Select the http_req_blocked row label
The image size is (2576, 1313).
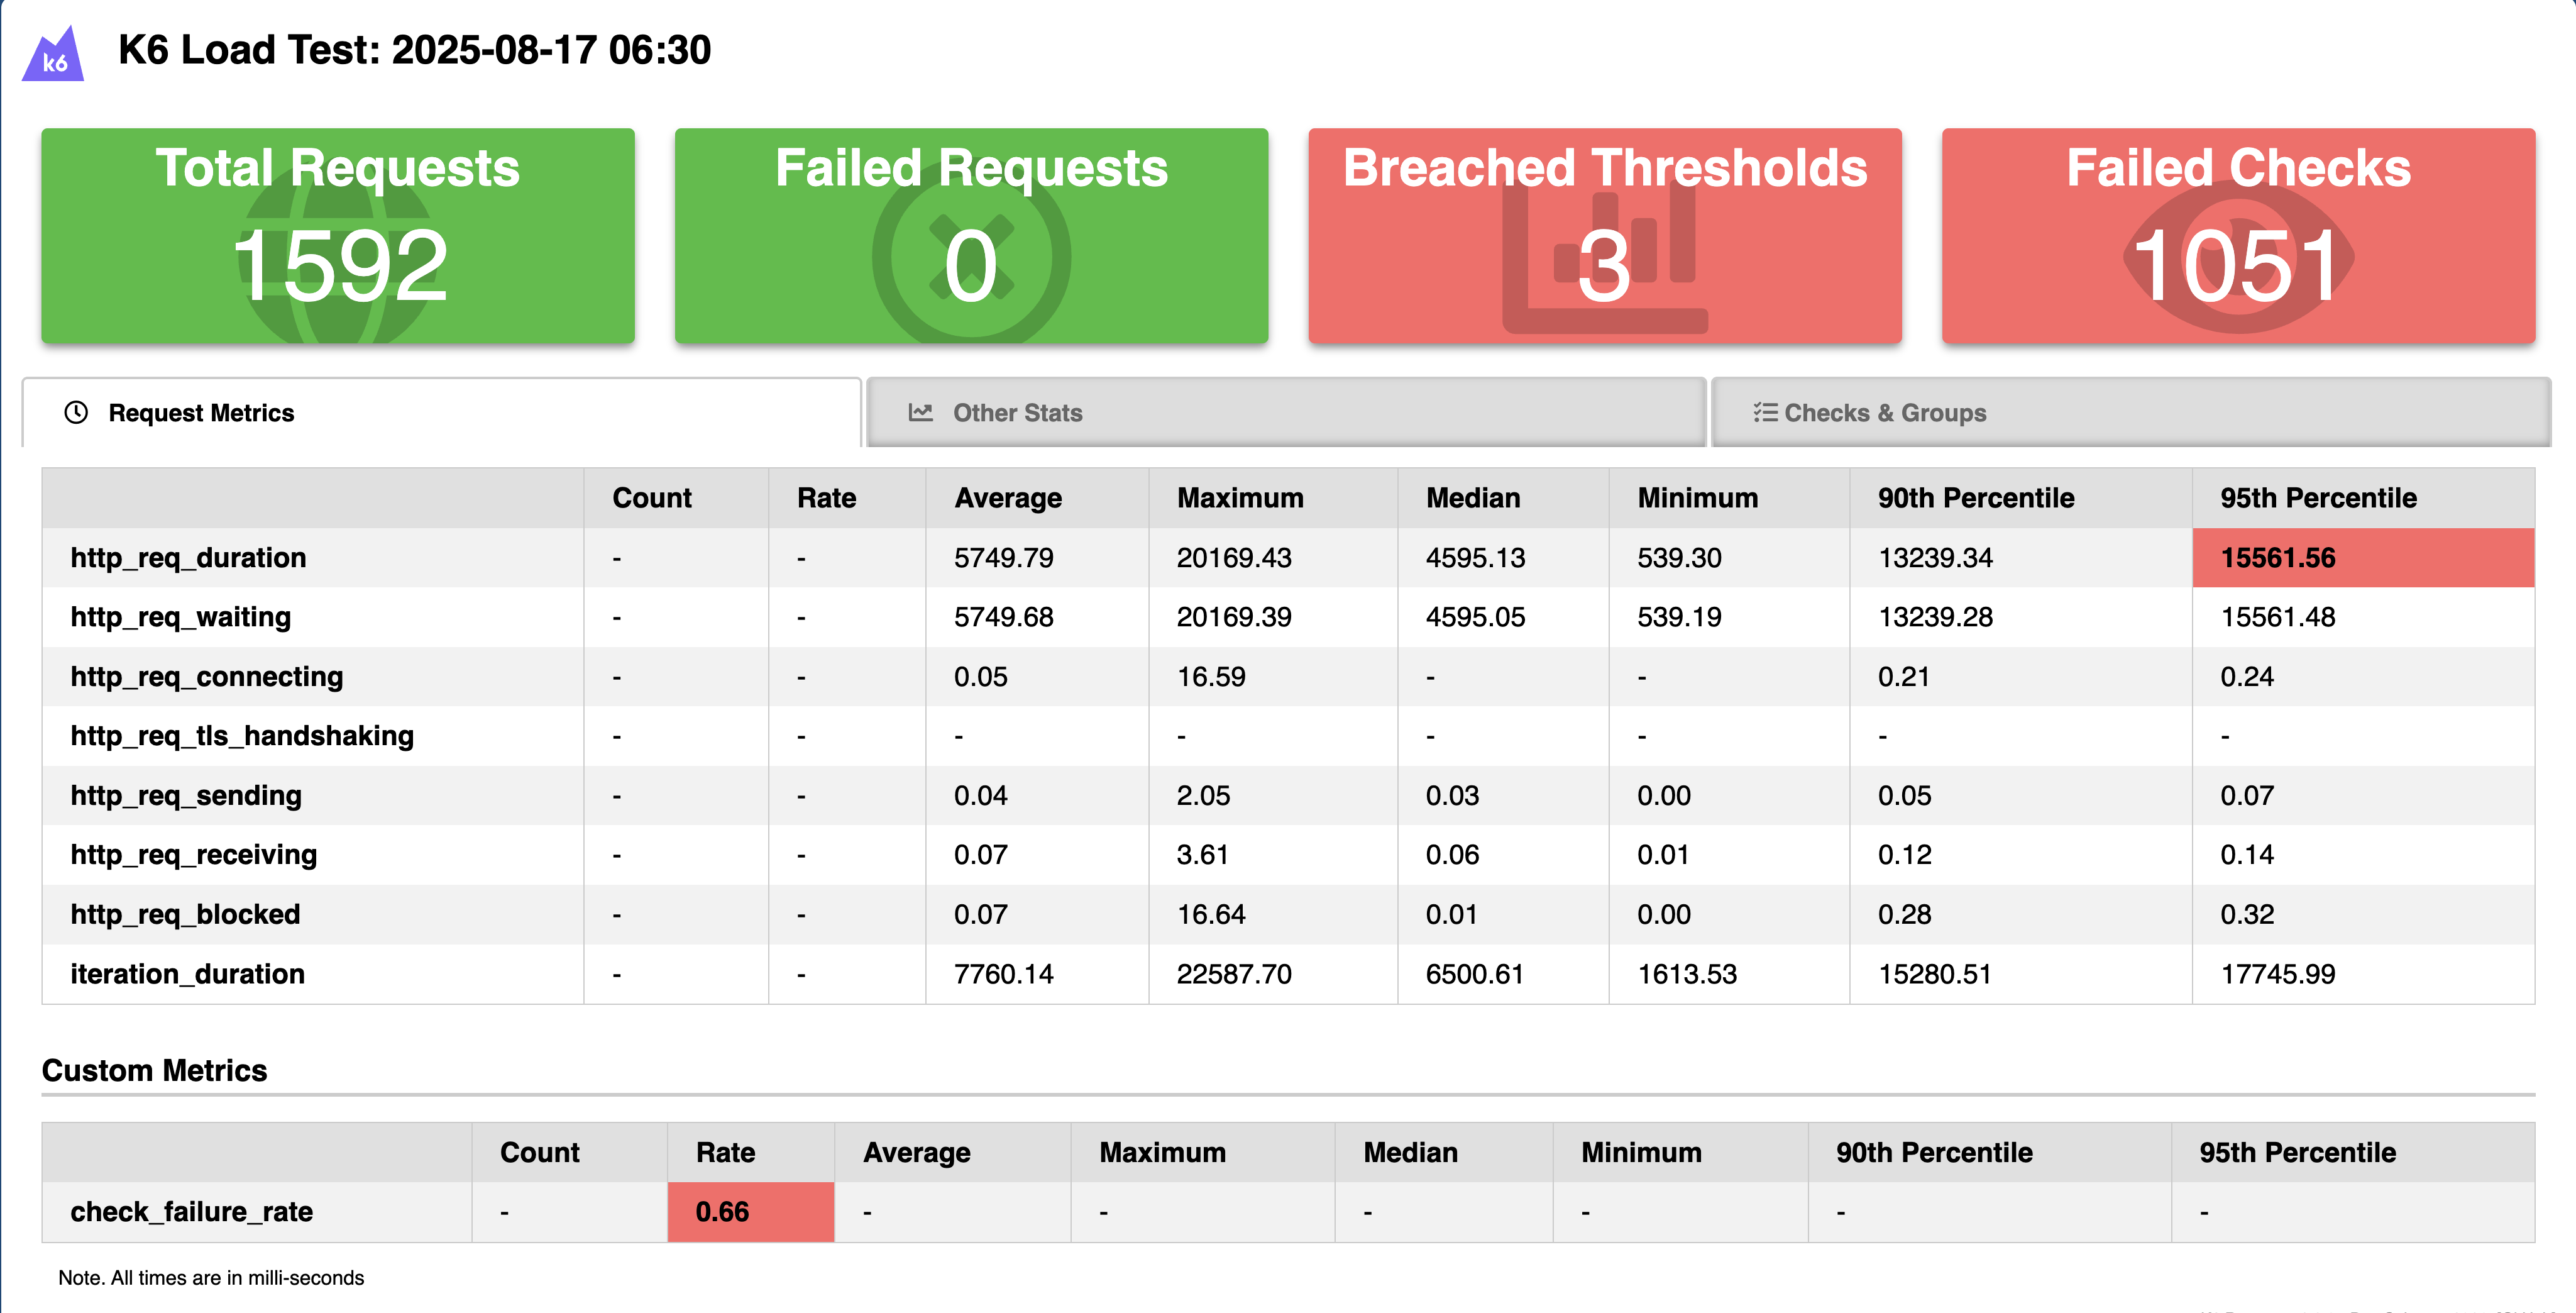[185, 915]
